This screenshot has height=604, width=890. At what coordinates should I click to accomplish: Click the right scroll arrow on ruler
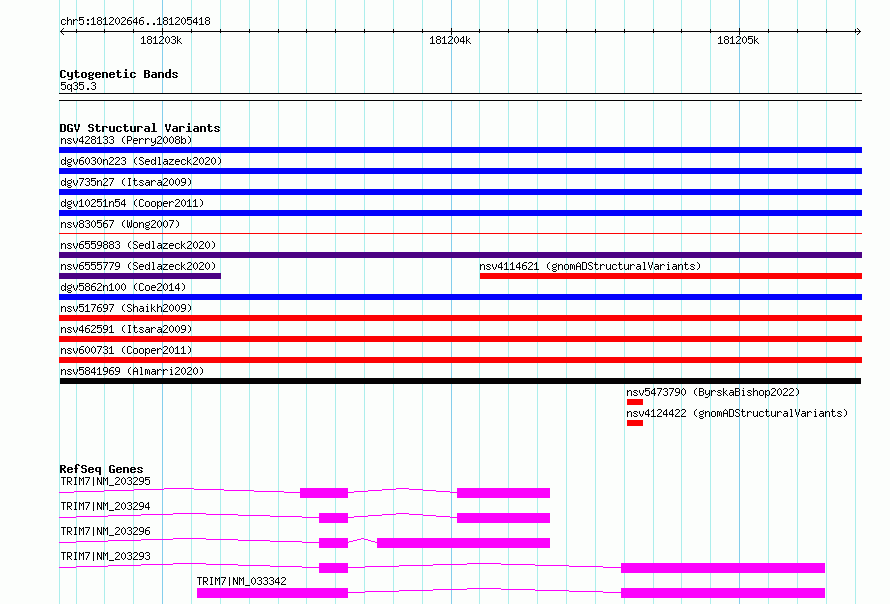(x=858, y=31)
